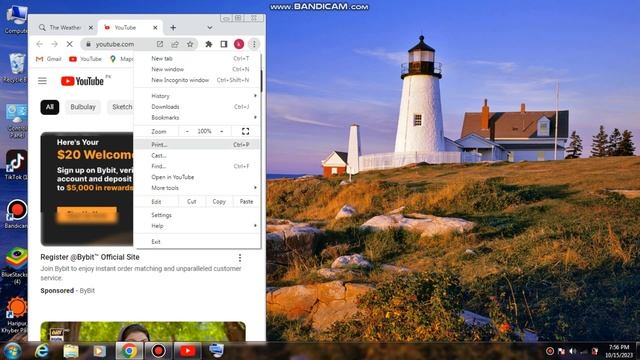Click Cut in Edit row
The height and width of the screenshot is (360, 640).
[x=191, y=202]
